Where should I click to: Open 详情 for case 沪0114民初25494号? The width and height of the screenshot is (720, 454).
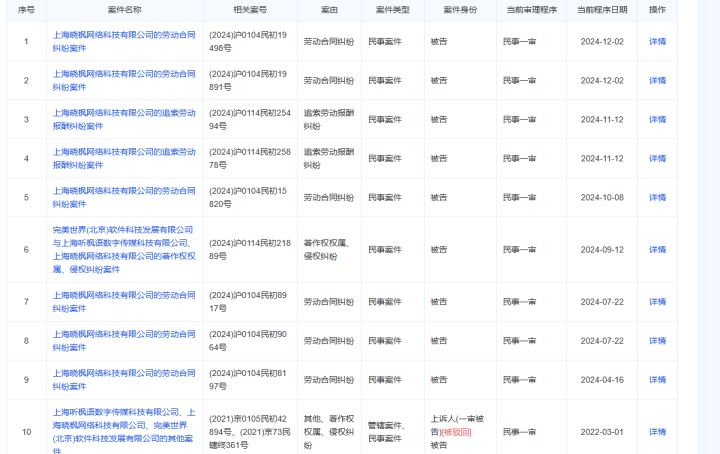pyautogui.click(x=657, y=119)
